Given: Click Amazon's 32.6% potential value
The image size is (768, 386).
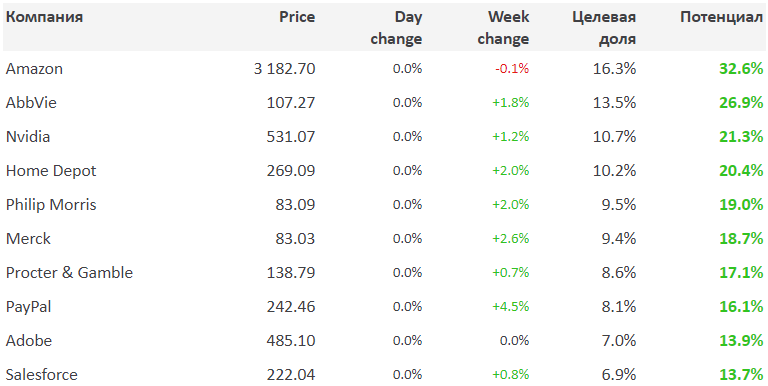Looking at the screenshot, I should coord(741,69).
